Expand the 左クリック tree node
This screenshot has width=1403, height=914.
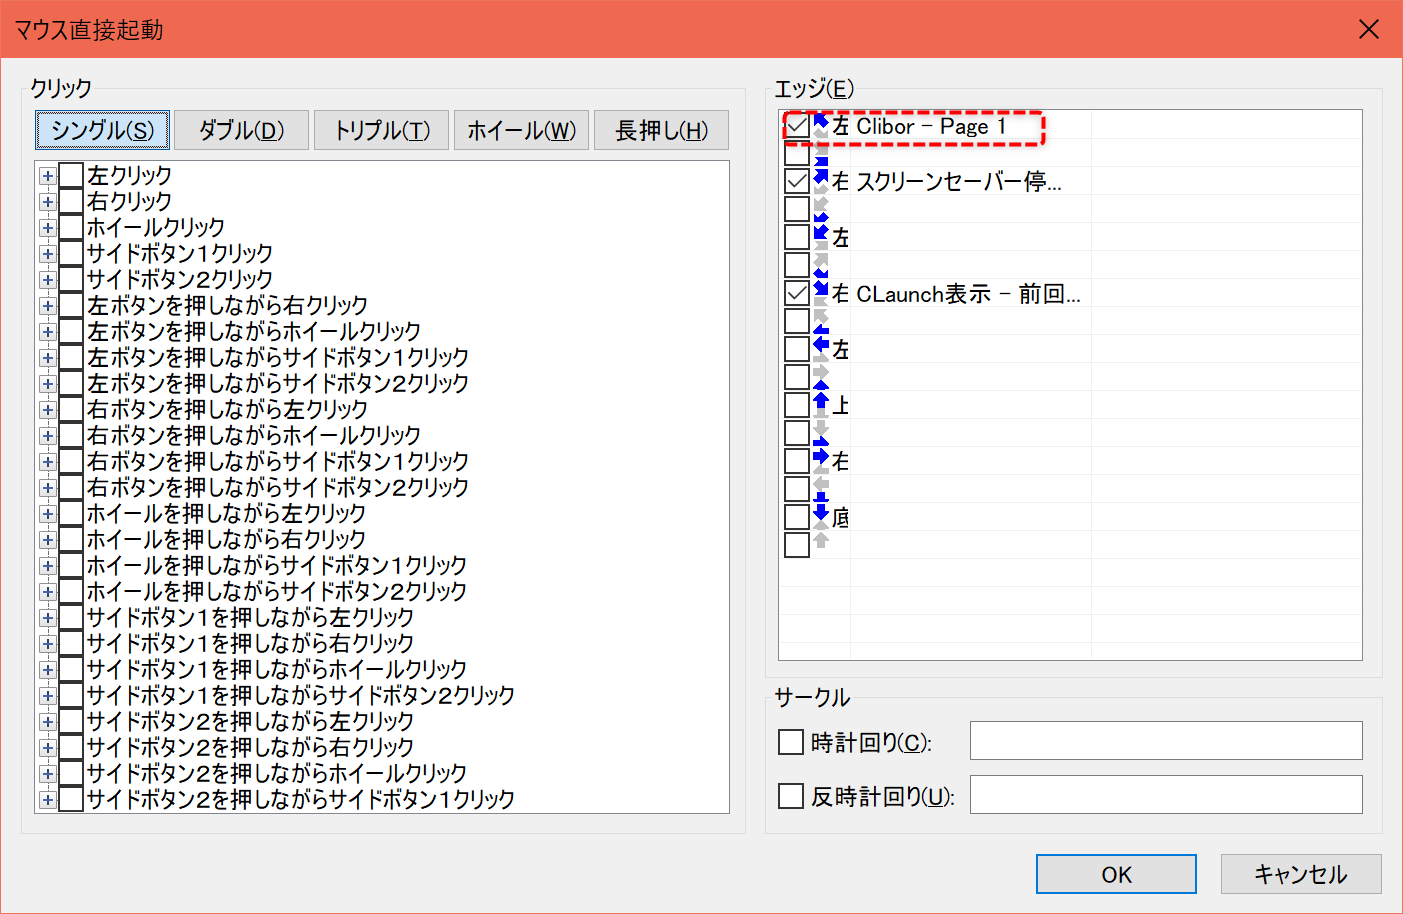[x=47, y=176]
